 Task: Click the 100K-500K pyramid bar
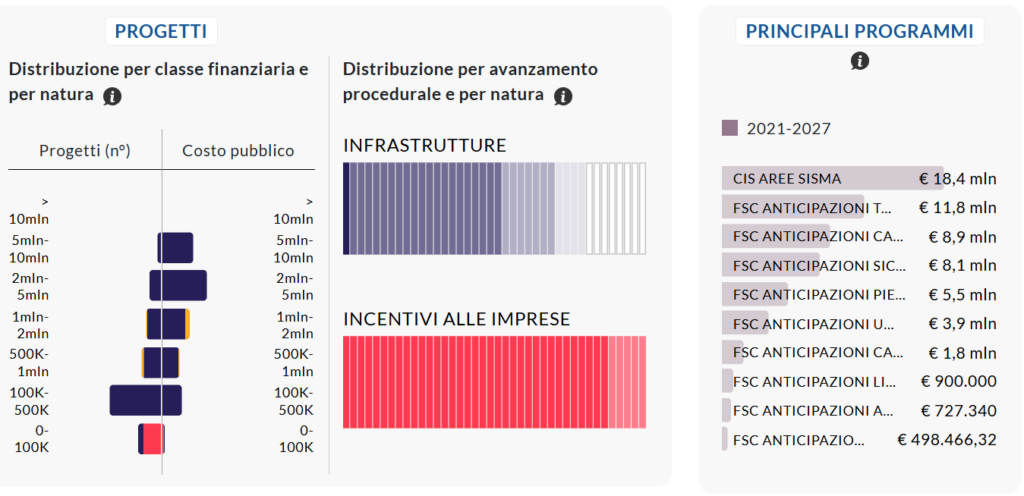pyautogui.click(x=146, y=400)
